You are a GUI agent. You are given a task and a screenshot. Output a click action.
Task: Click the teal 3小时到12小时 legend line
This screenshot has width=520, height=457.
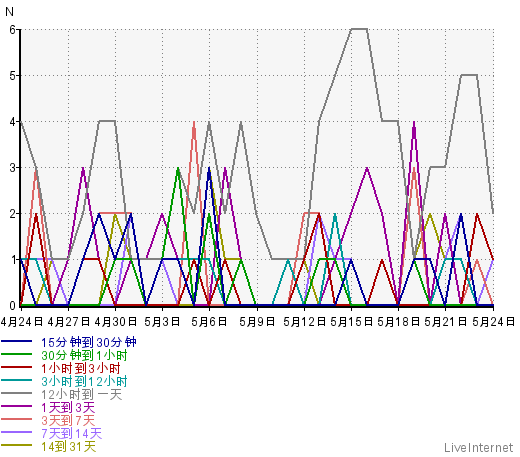[x=17, y=380]
